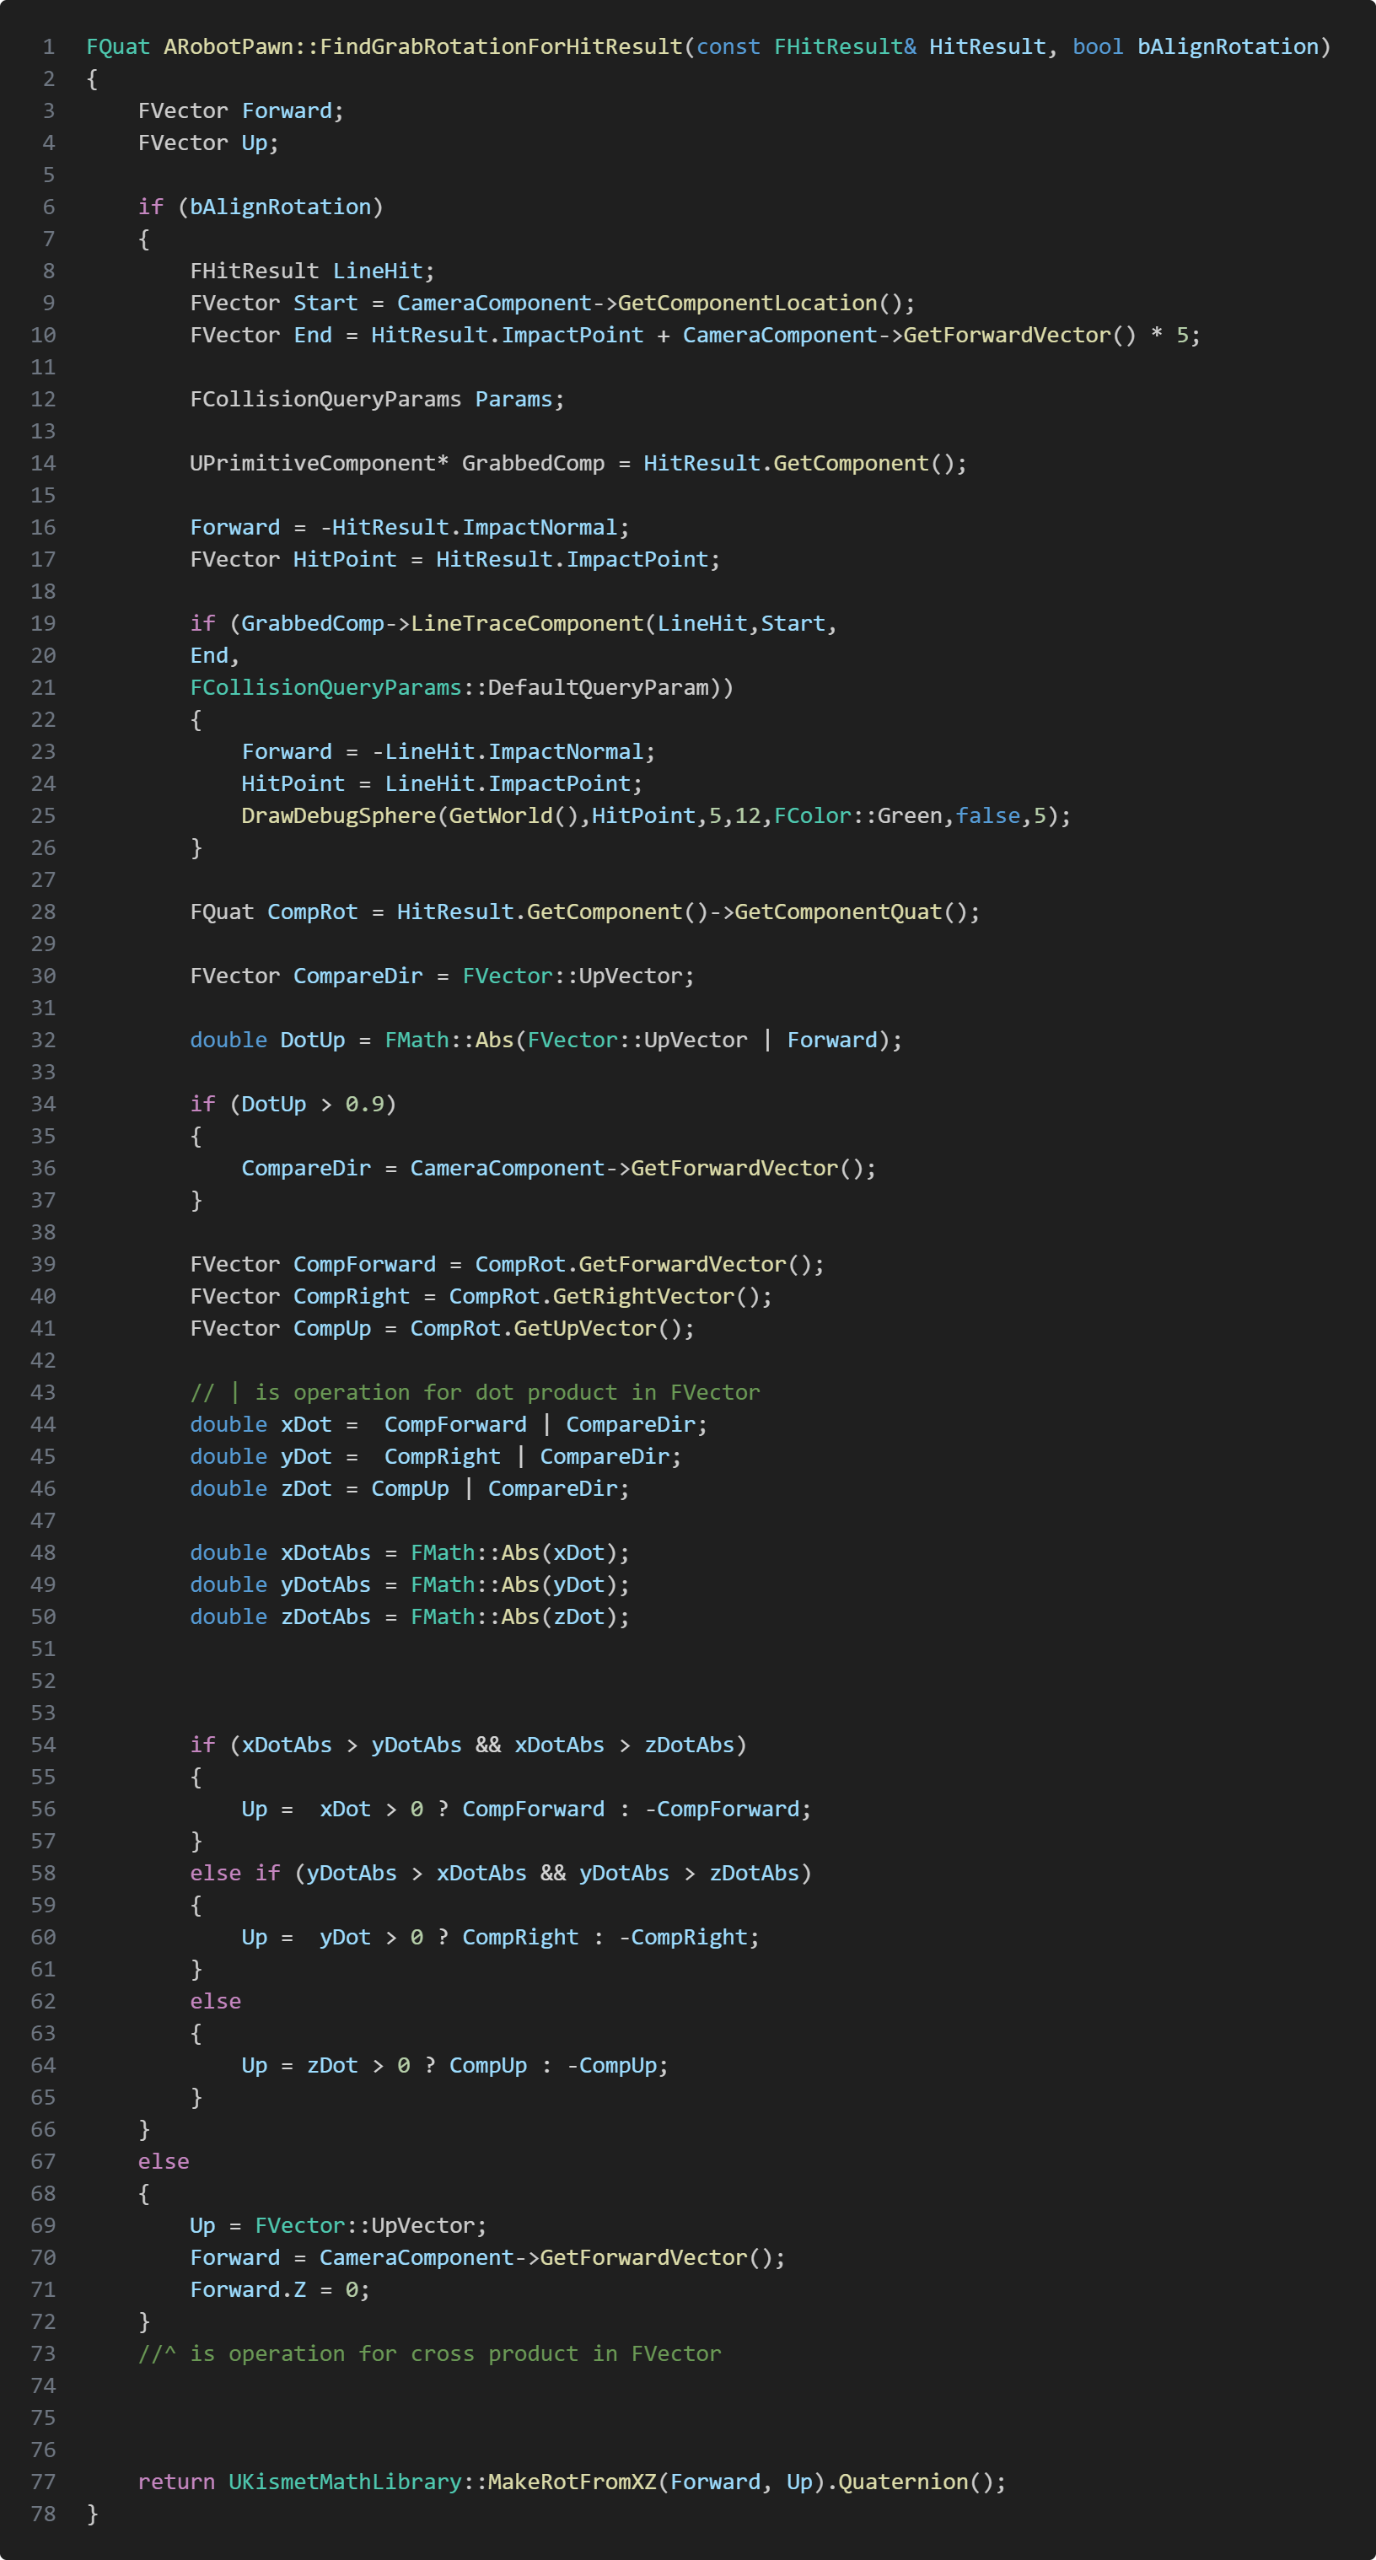Click GetComponentQuat call on line 28
Image resolution: width=1376 pixels, height=2560 pixels.
(x=838, y=912)
